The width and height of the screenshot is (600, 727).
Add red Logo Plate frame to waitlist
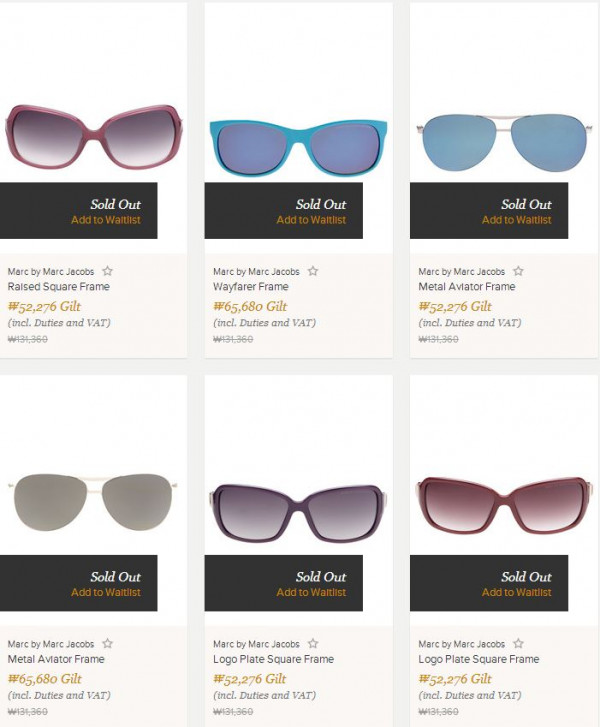517,592
